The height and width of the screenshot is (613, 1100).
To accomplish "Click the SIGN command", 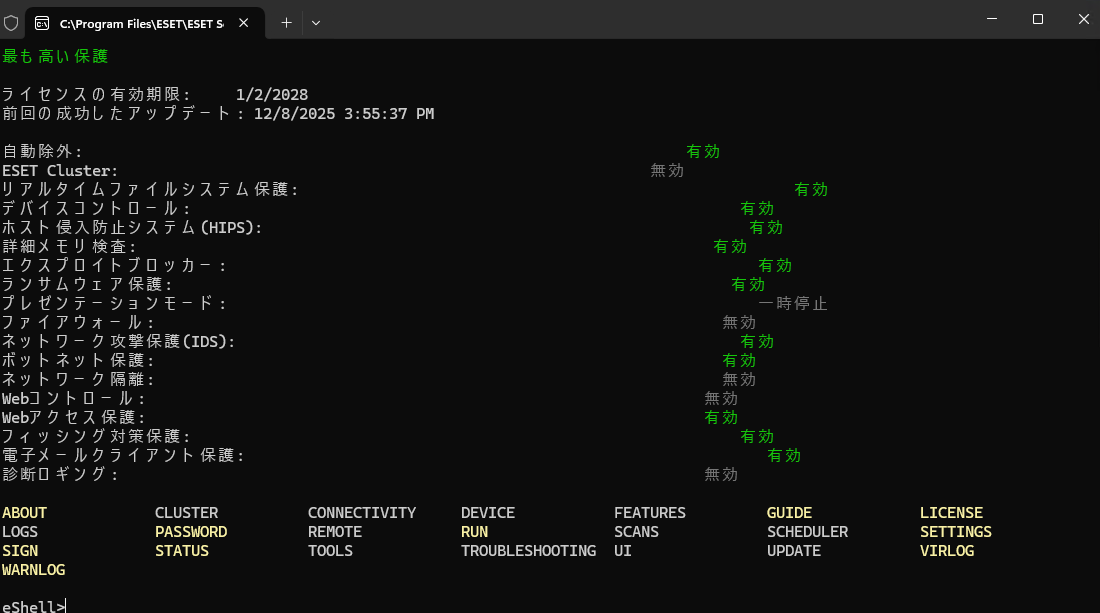I will click(x=20, y=551).
